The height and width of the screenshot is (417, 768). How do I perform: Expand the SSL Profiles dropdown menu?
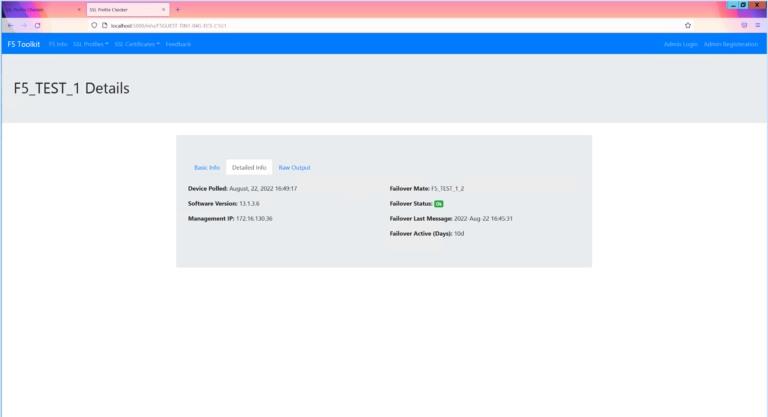tap(91, 44)
